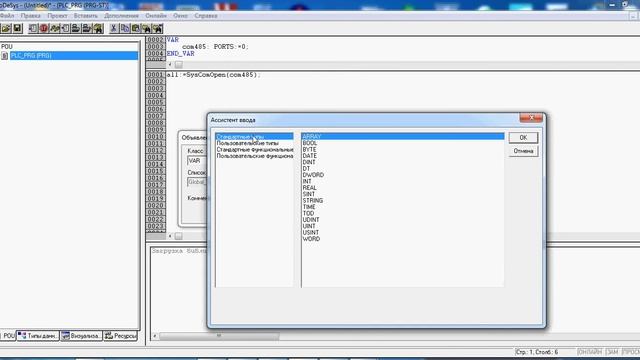Switch to the Визуализации tab
The width and height of the screenshot is (640, 360).
tap(81, 336)
